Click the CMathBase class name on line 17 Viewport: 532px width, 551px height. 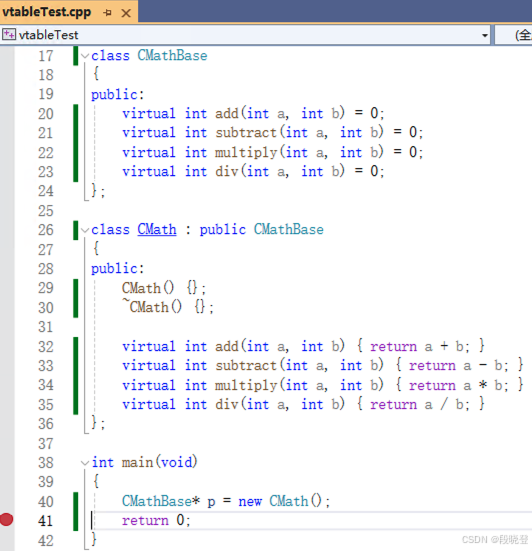172,56
